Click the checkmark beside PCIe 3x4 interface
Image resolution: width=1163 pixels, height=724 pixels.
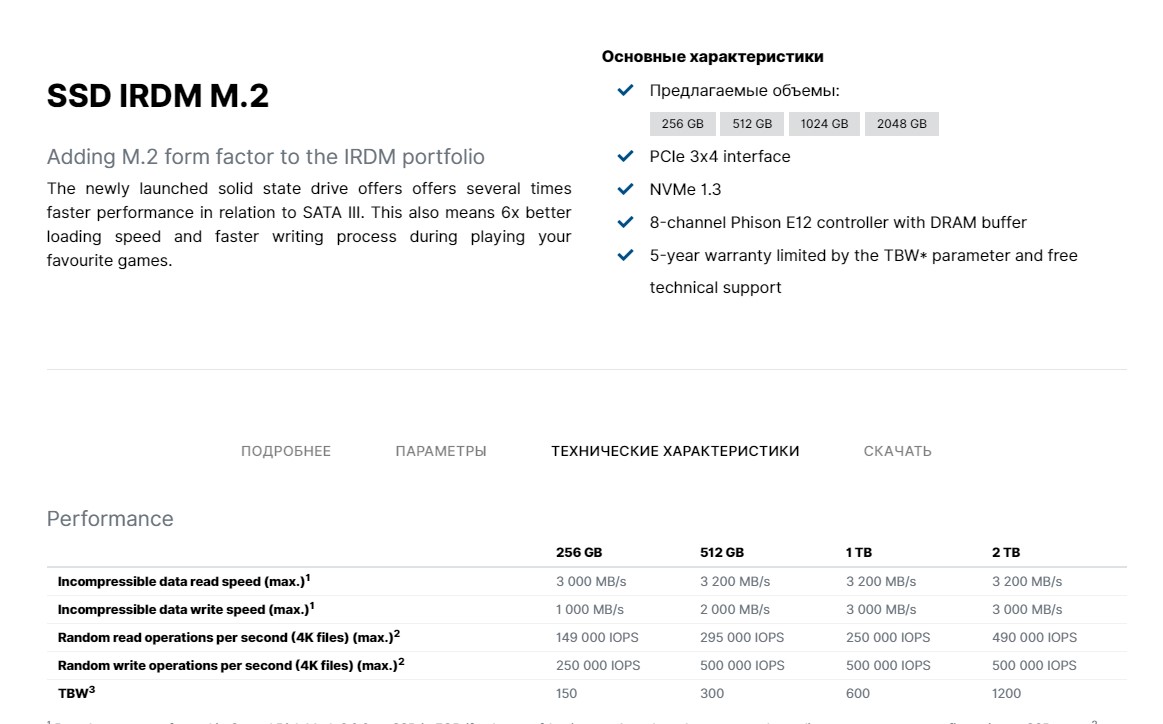(625, 157)
